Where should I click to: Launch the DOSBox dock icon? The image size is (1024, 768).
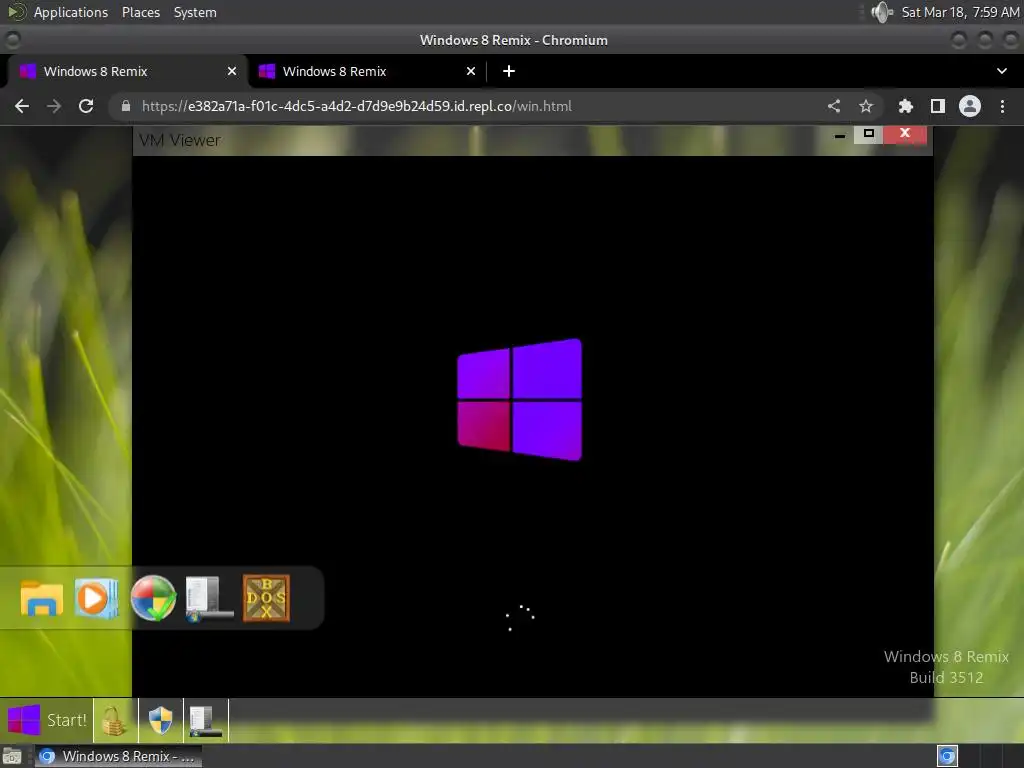click(x=266, y=598)
